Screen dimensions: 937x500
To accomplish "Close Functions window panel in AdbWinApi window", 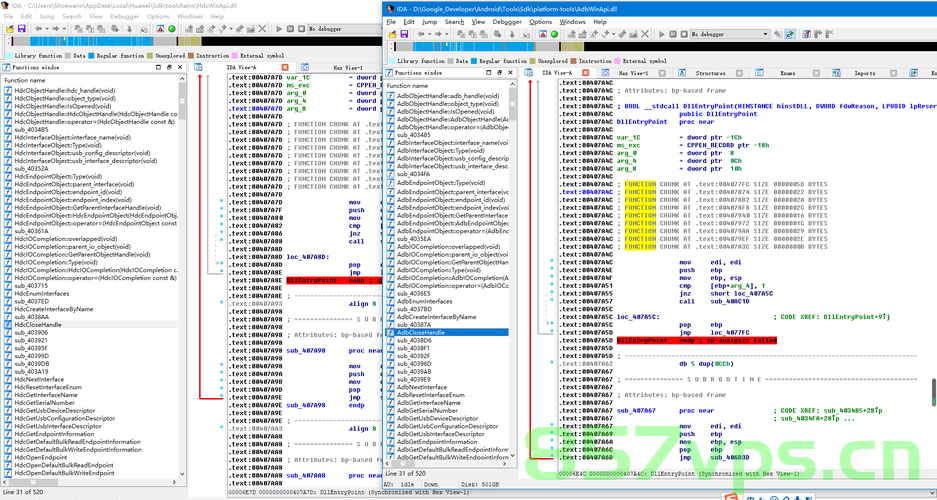I will [x=511, y=72].
